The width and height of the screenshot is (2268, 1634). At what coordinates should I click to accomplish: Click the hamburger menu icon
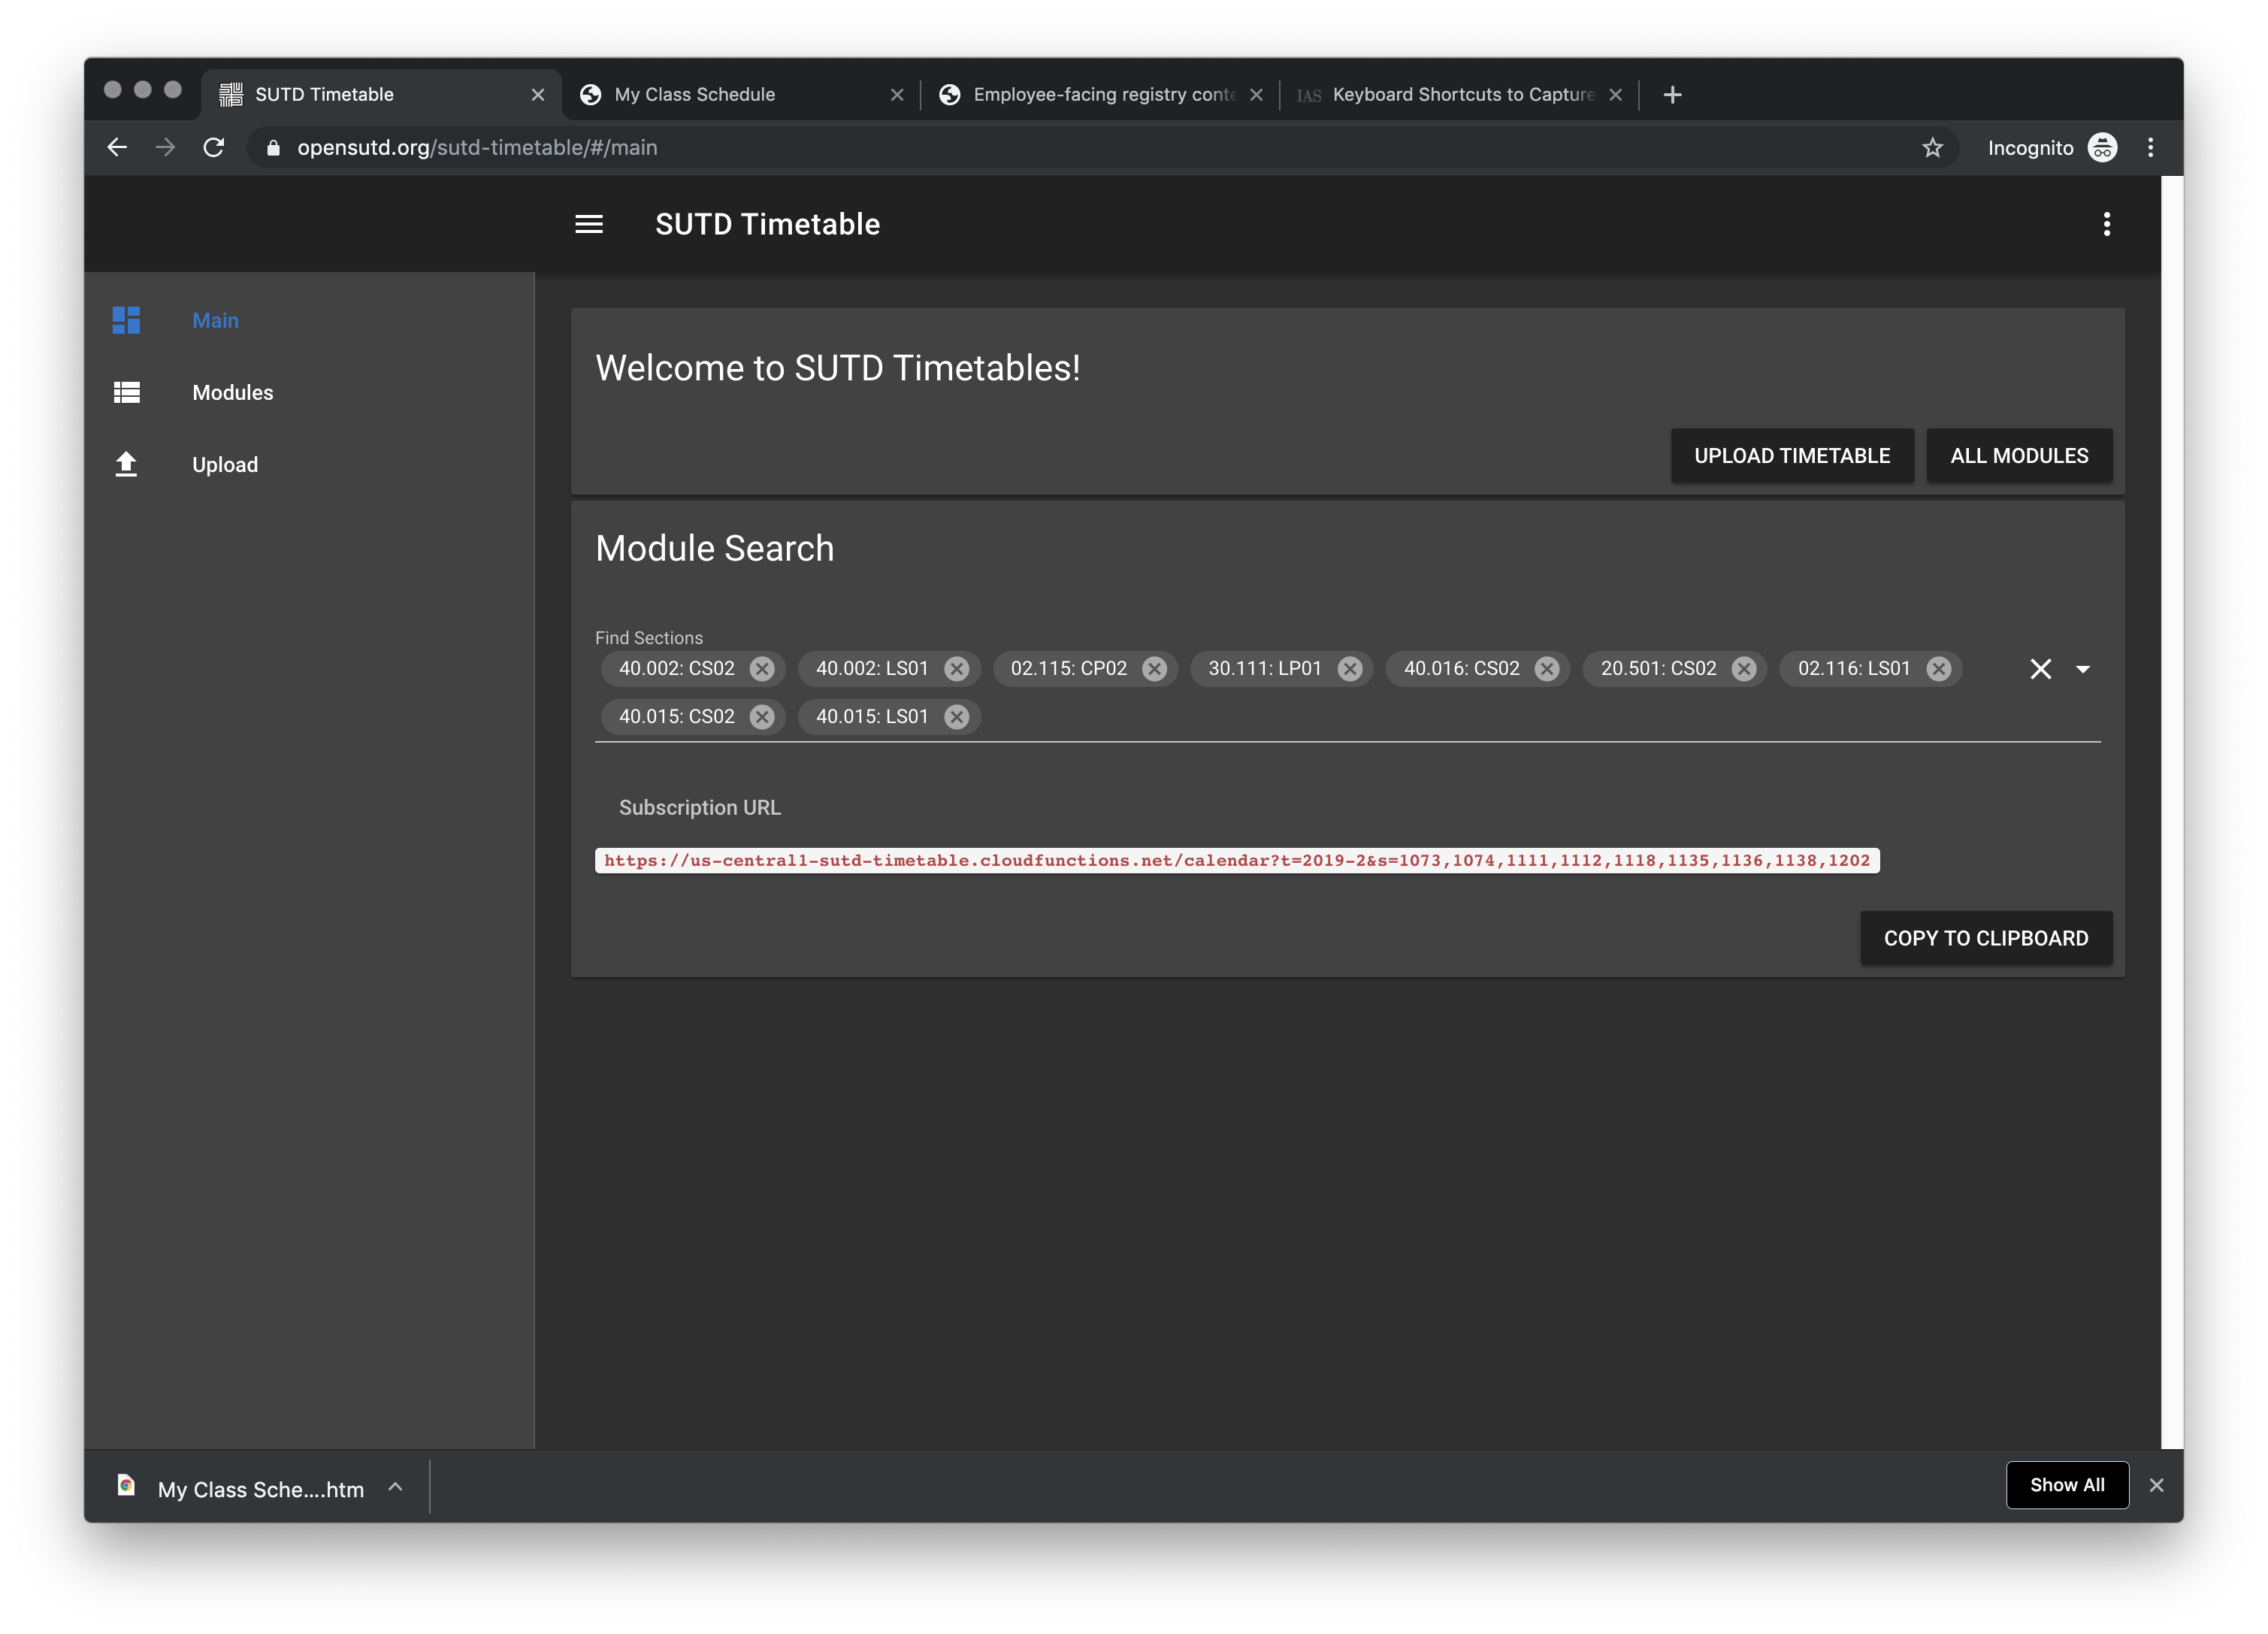click(x=590, y=224)
